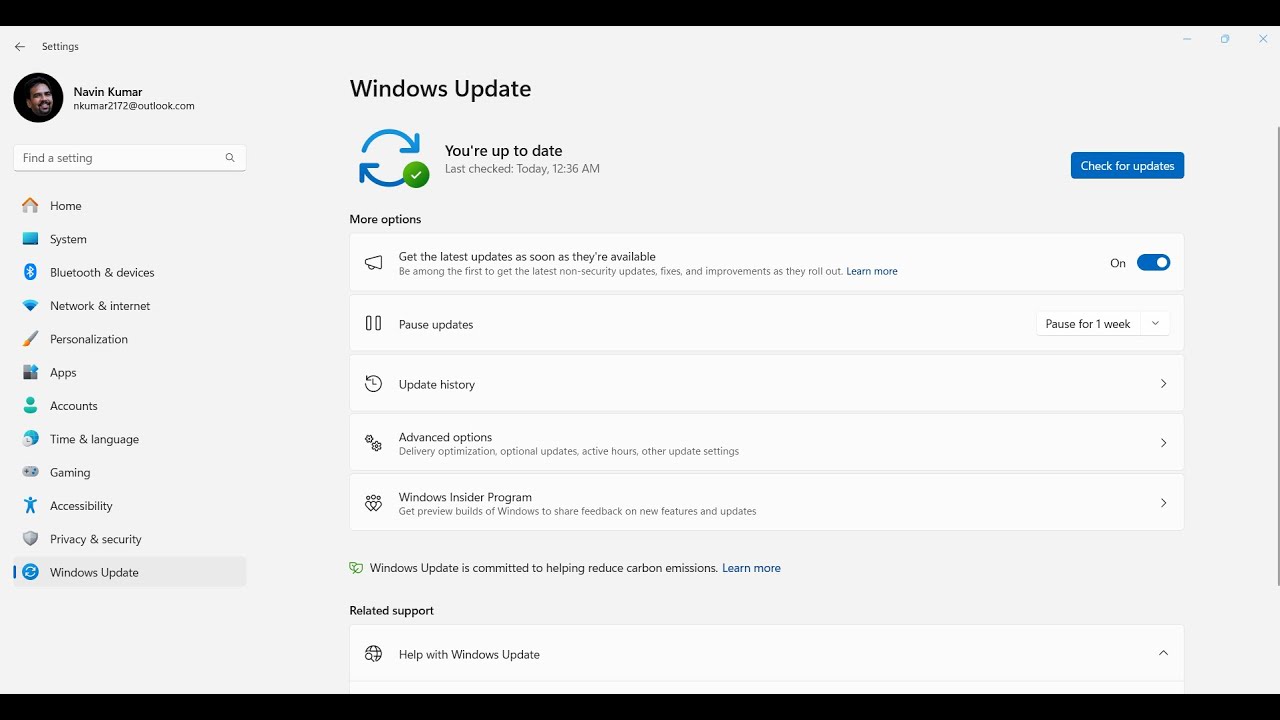Click Pause for 1 week button
1280x720 pixels.
coord(1088,324)
